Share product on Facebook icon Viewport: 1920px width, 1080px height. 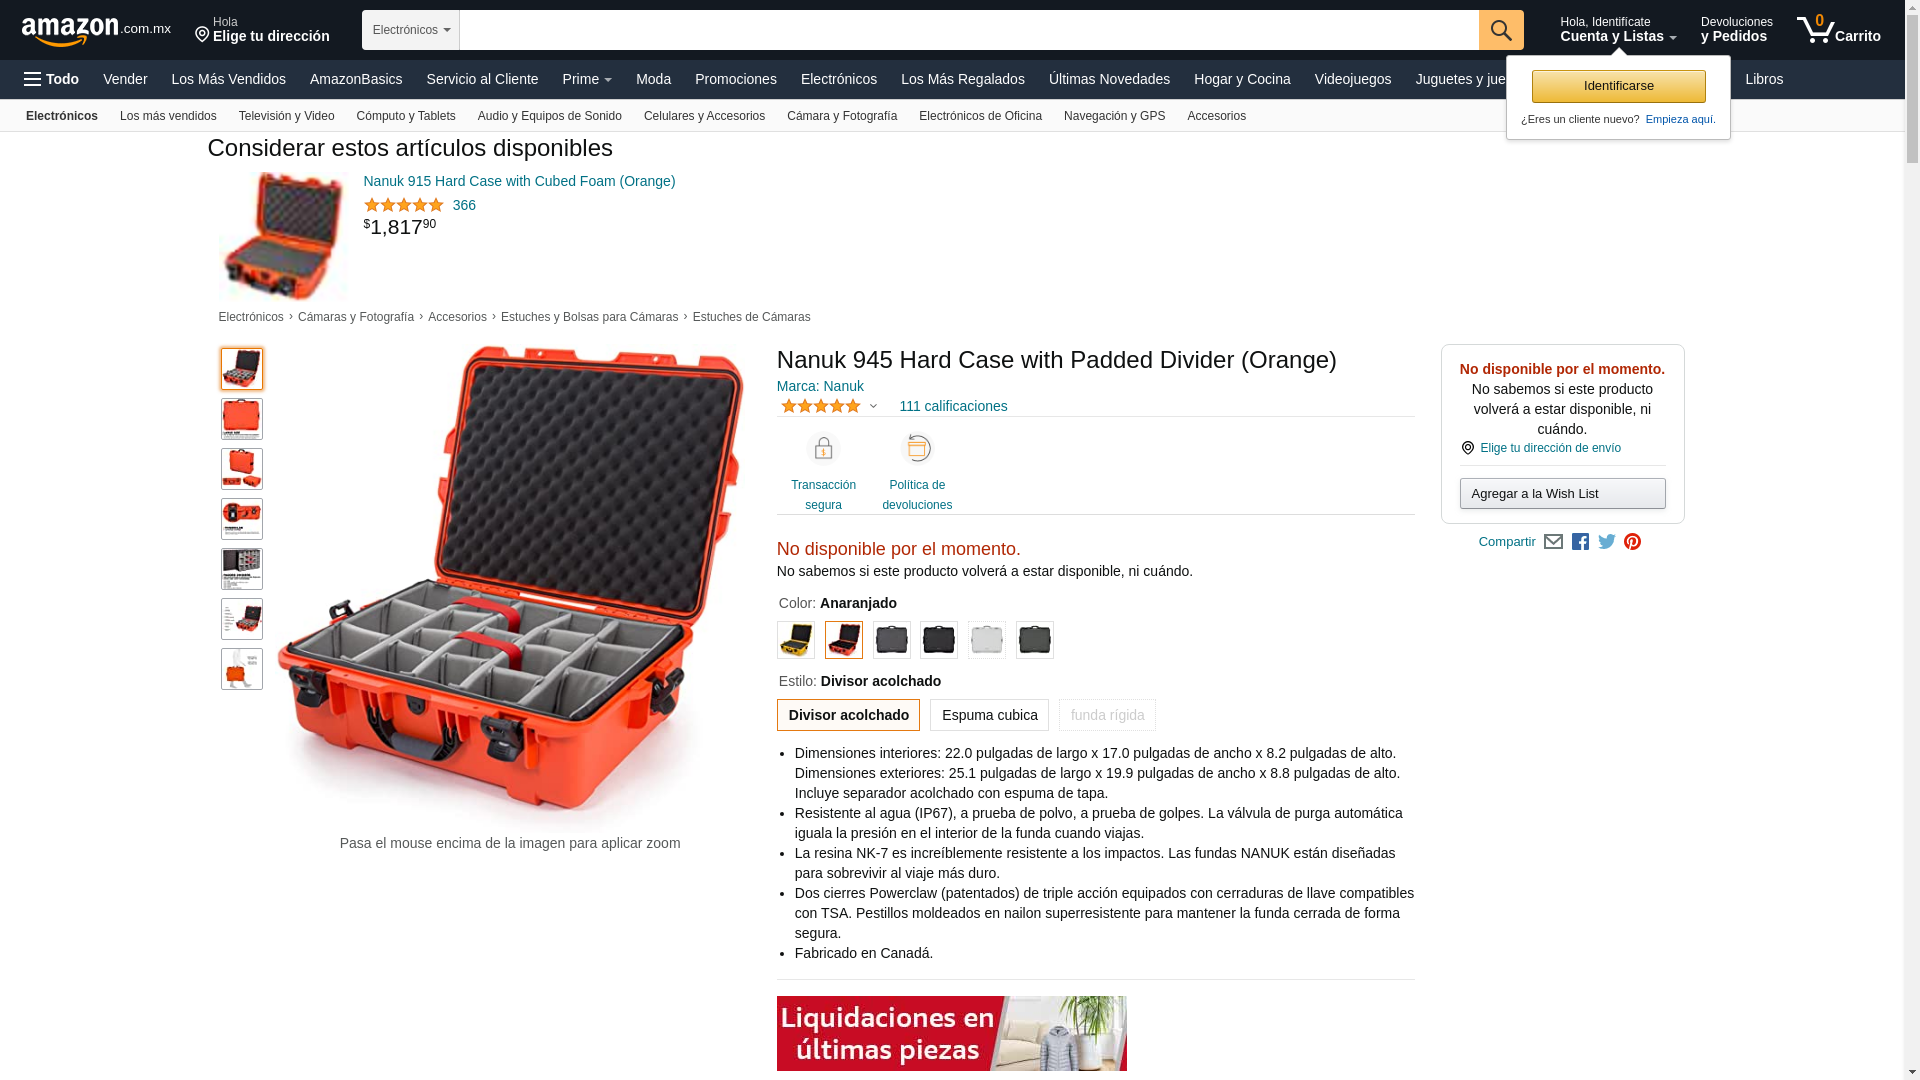pyautogui.click(x=1580, y=542)
